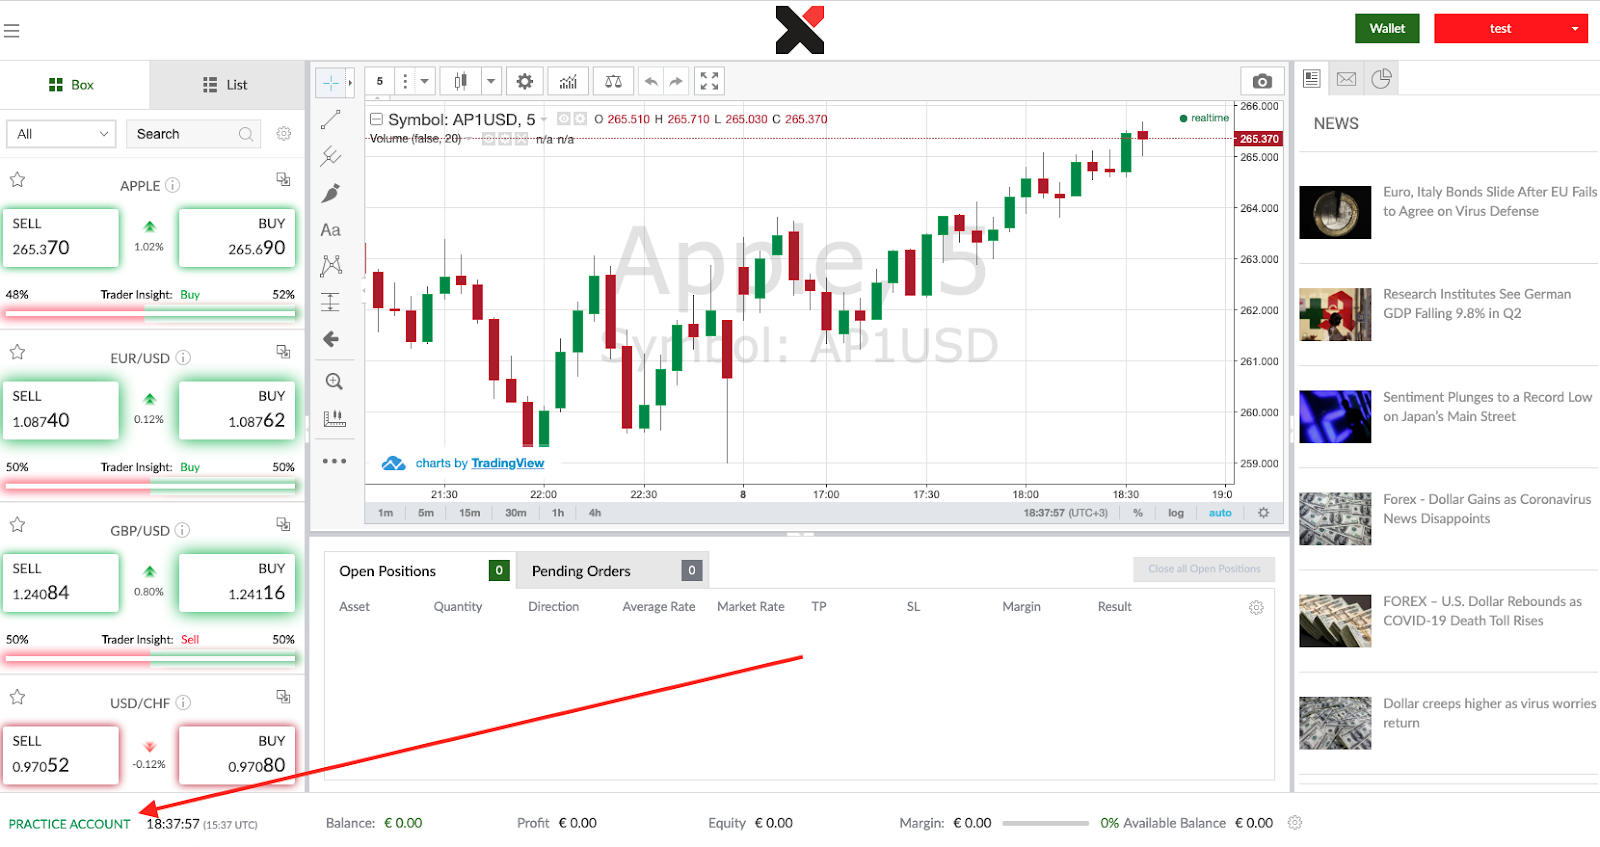Select the pitchfork drawing tool
Screen dimensions: 1600x847
[331, 156]
